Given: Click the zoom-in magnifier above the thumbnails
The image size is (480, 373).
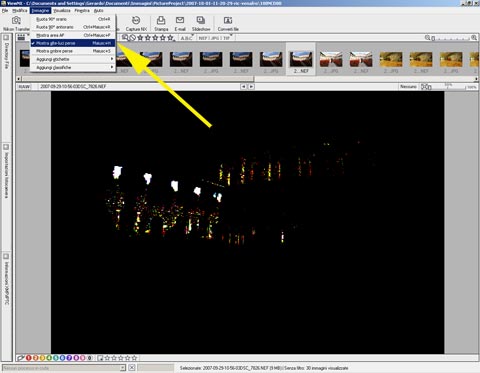Looking at the screenshot, I should click(x=474, y=38).
